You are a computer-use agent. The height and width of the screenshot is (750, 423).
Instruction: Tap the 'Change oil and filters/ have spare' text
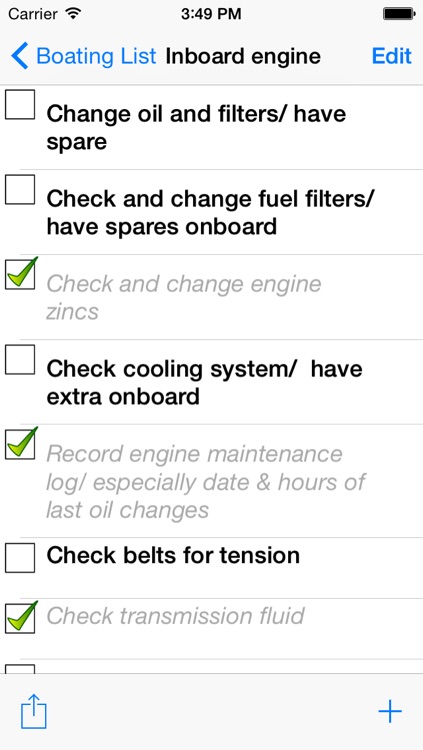(196, 128)
